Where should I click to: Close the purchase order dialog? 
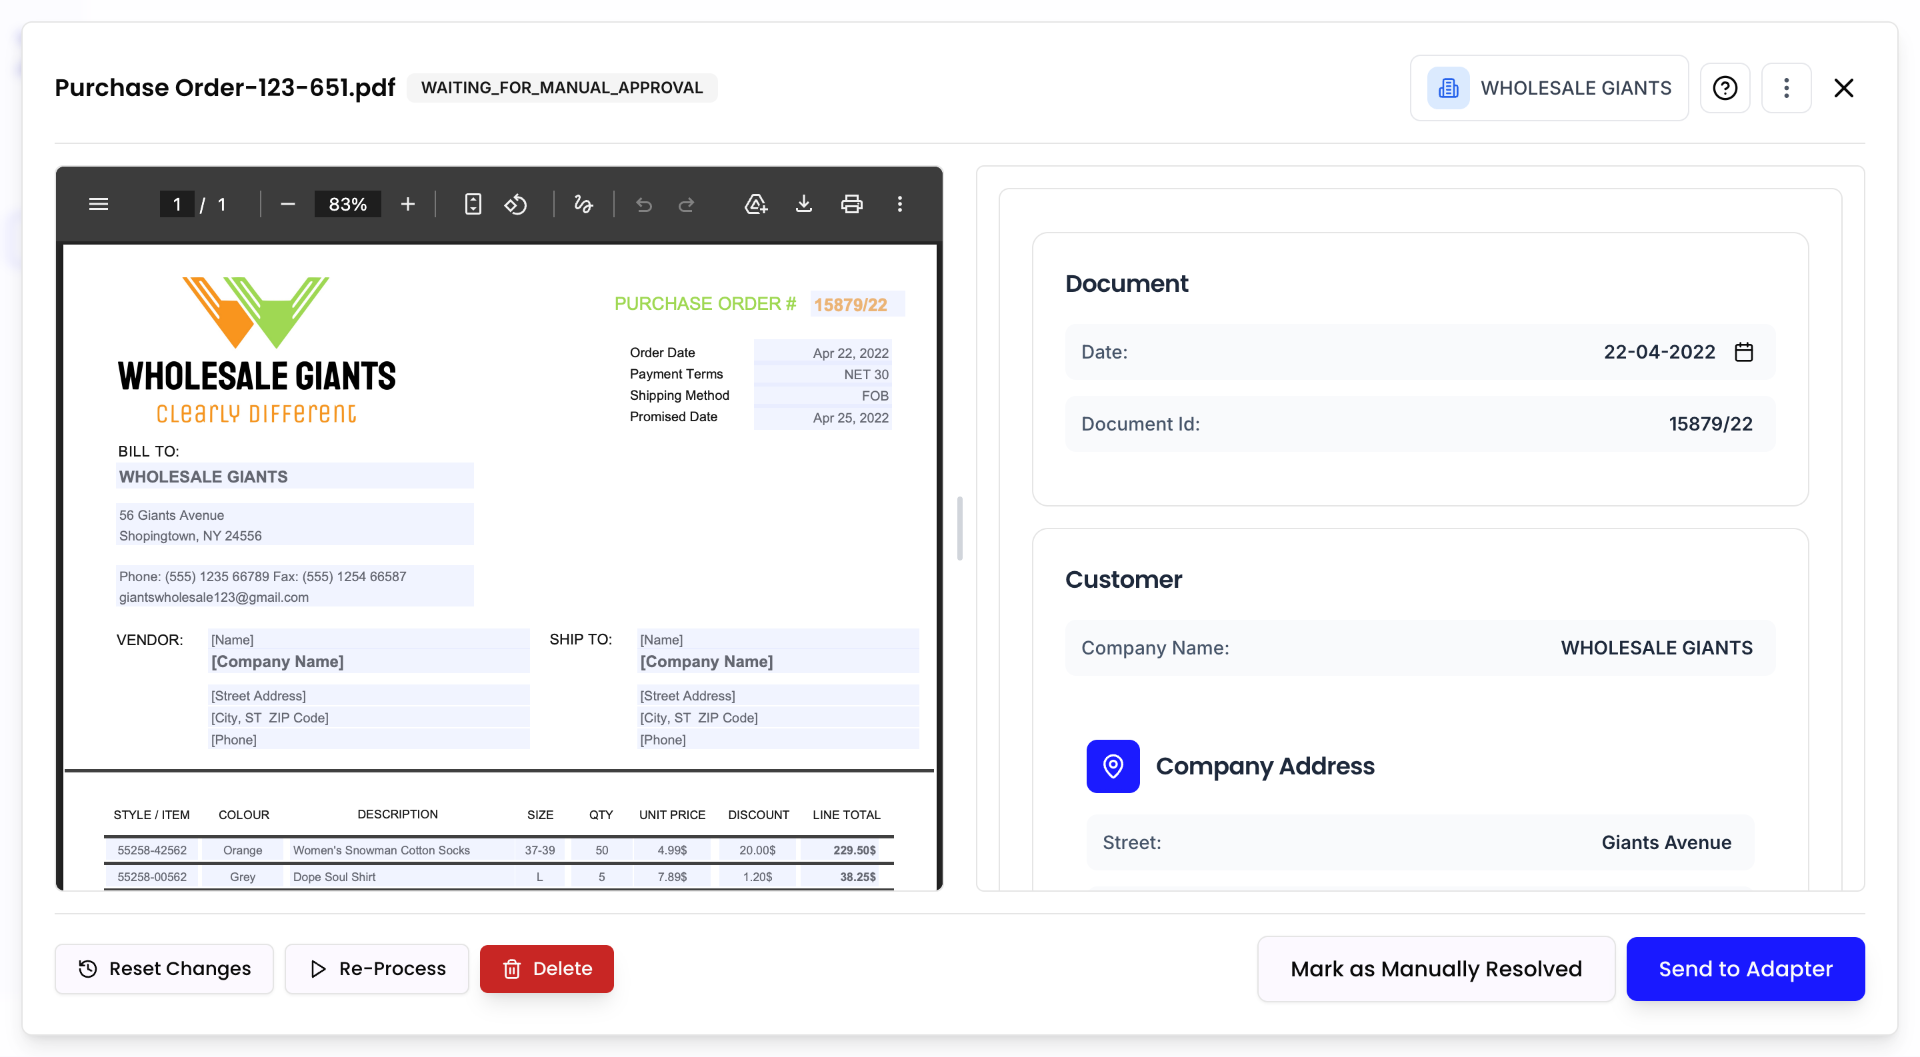[x=1844, y=88]
